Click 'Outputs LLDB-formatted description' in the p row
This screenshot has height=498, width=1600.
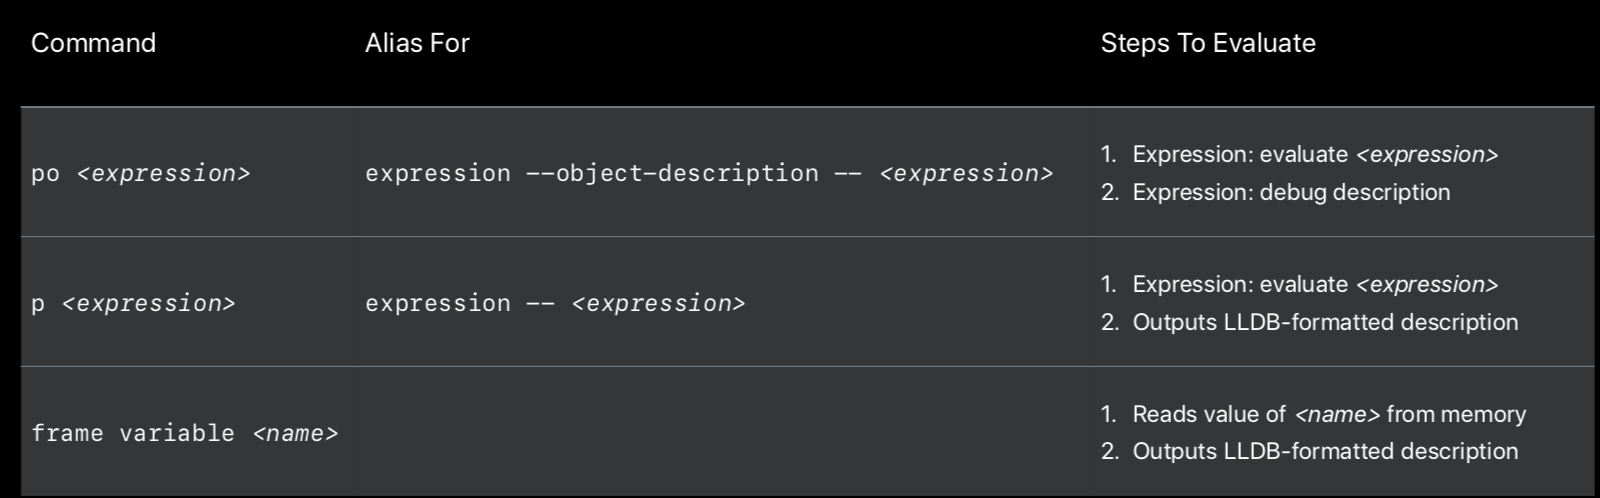[x=1324, y=322]
